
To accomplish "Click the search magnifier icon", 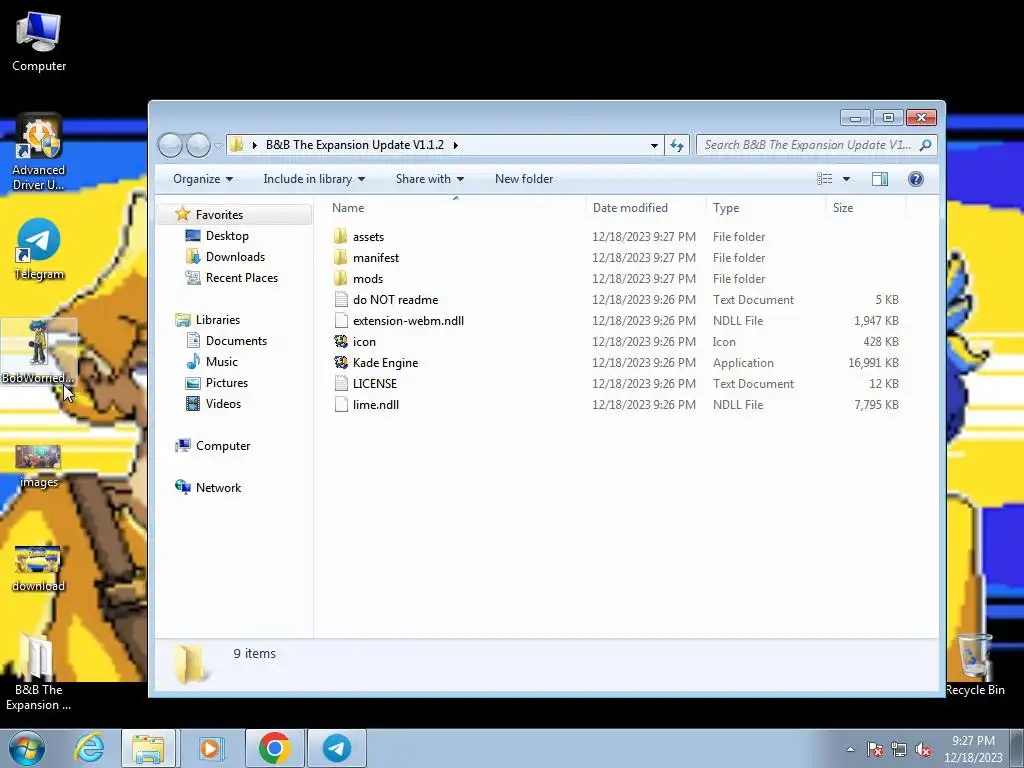I will [x=925, y=145].
